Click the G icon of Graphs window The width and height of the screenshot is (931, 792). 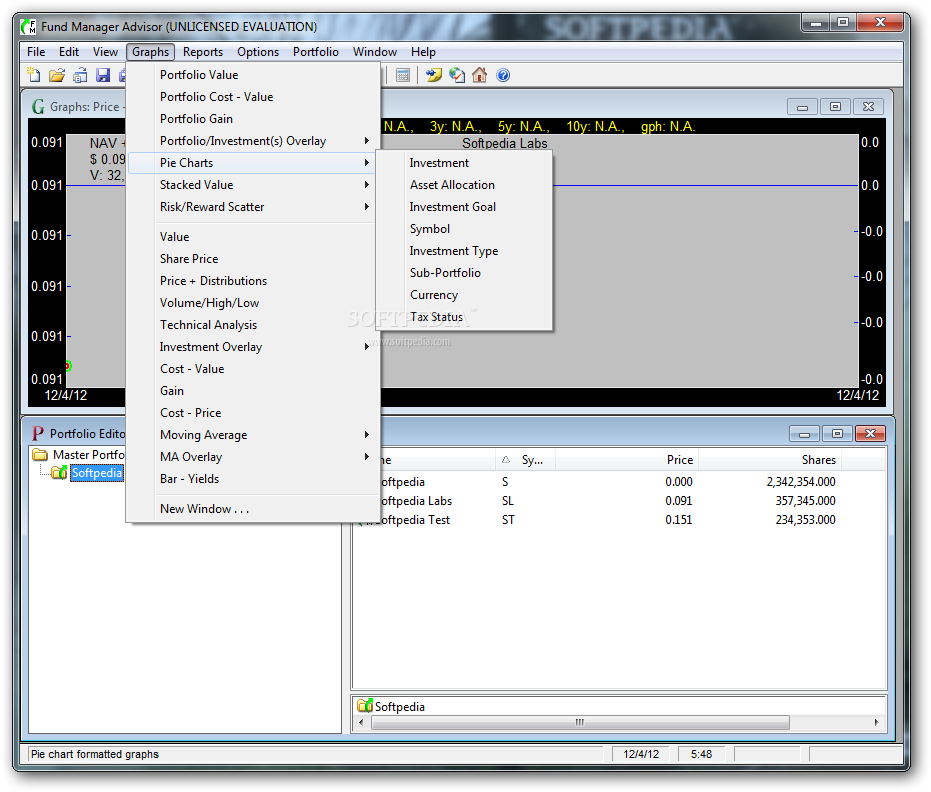[x=39, y=107]
